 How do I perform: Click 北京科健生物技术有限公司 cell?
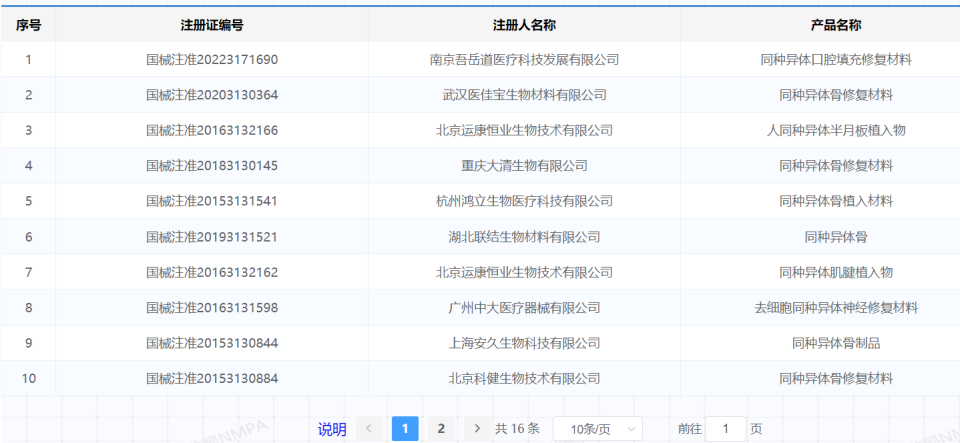tap(524, 379)
